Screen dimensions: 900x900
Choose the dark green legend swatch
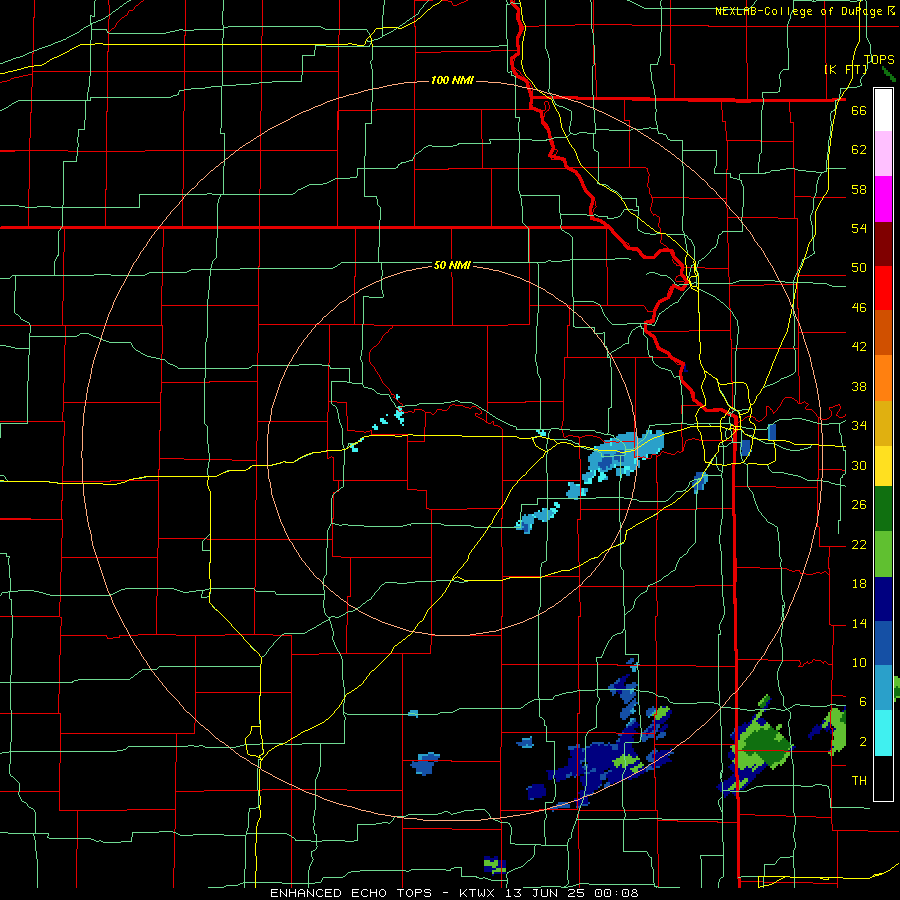pyautogui.click(x=883, y=509)
